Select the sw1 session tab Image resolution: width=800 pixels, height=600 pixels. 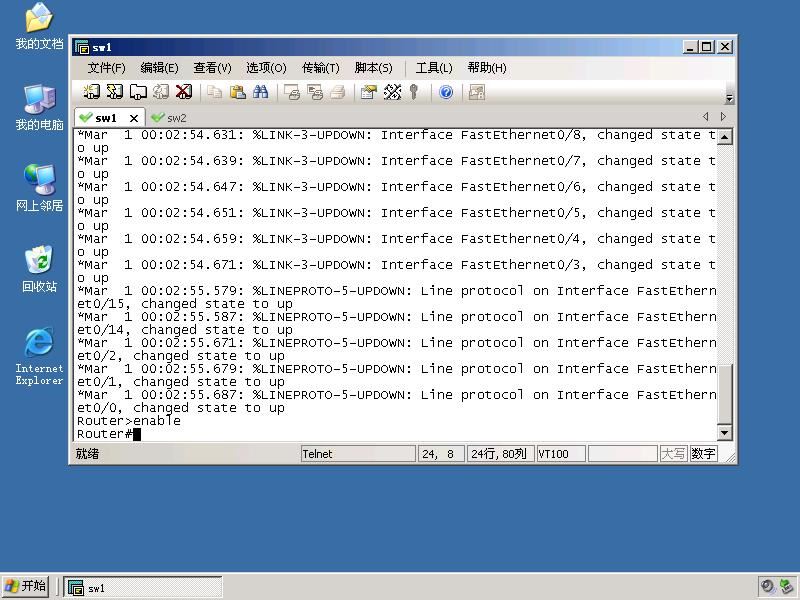106,118
